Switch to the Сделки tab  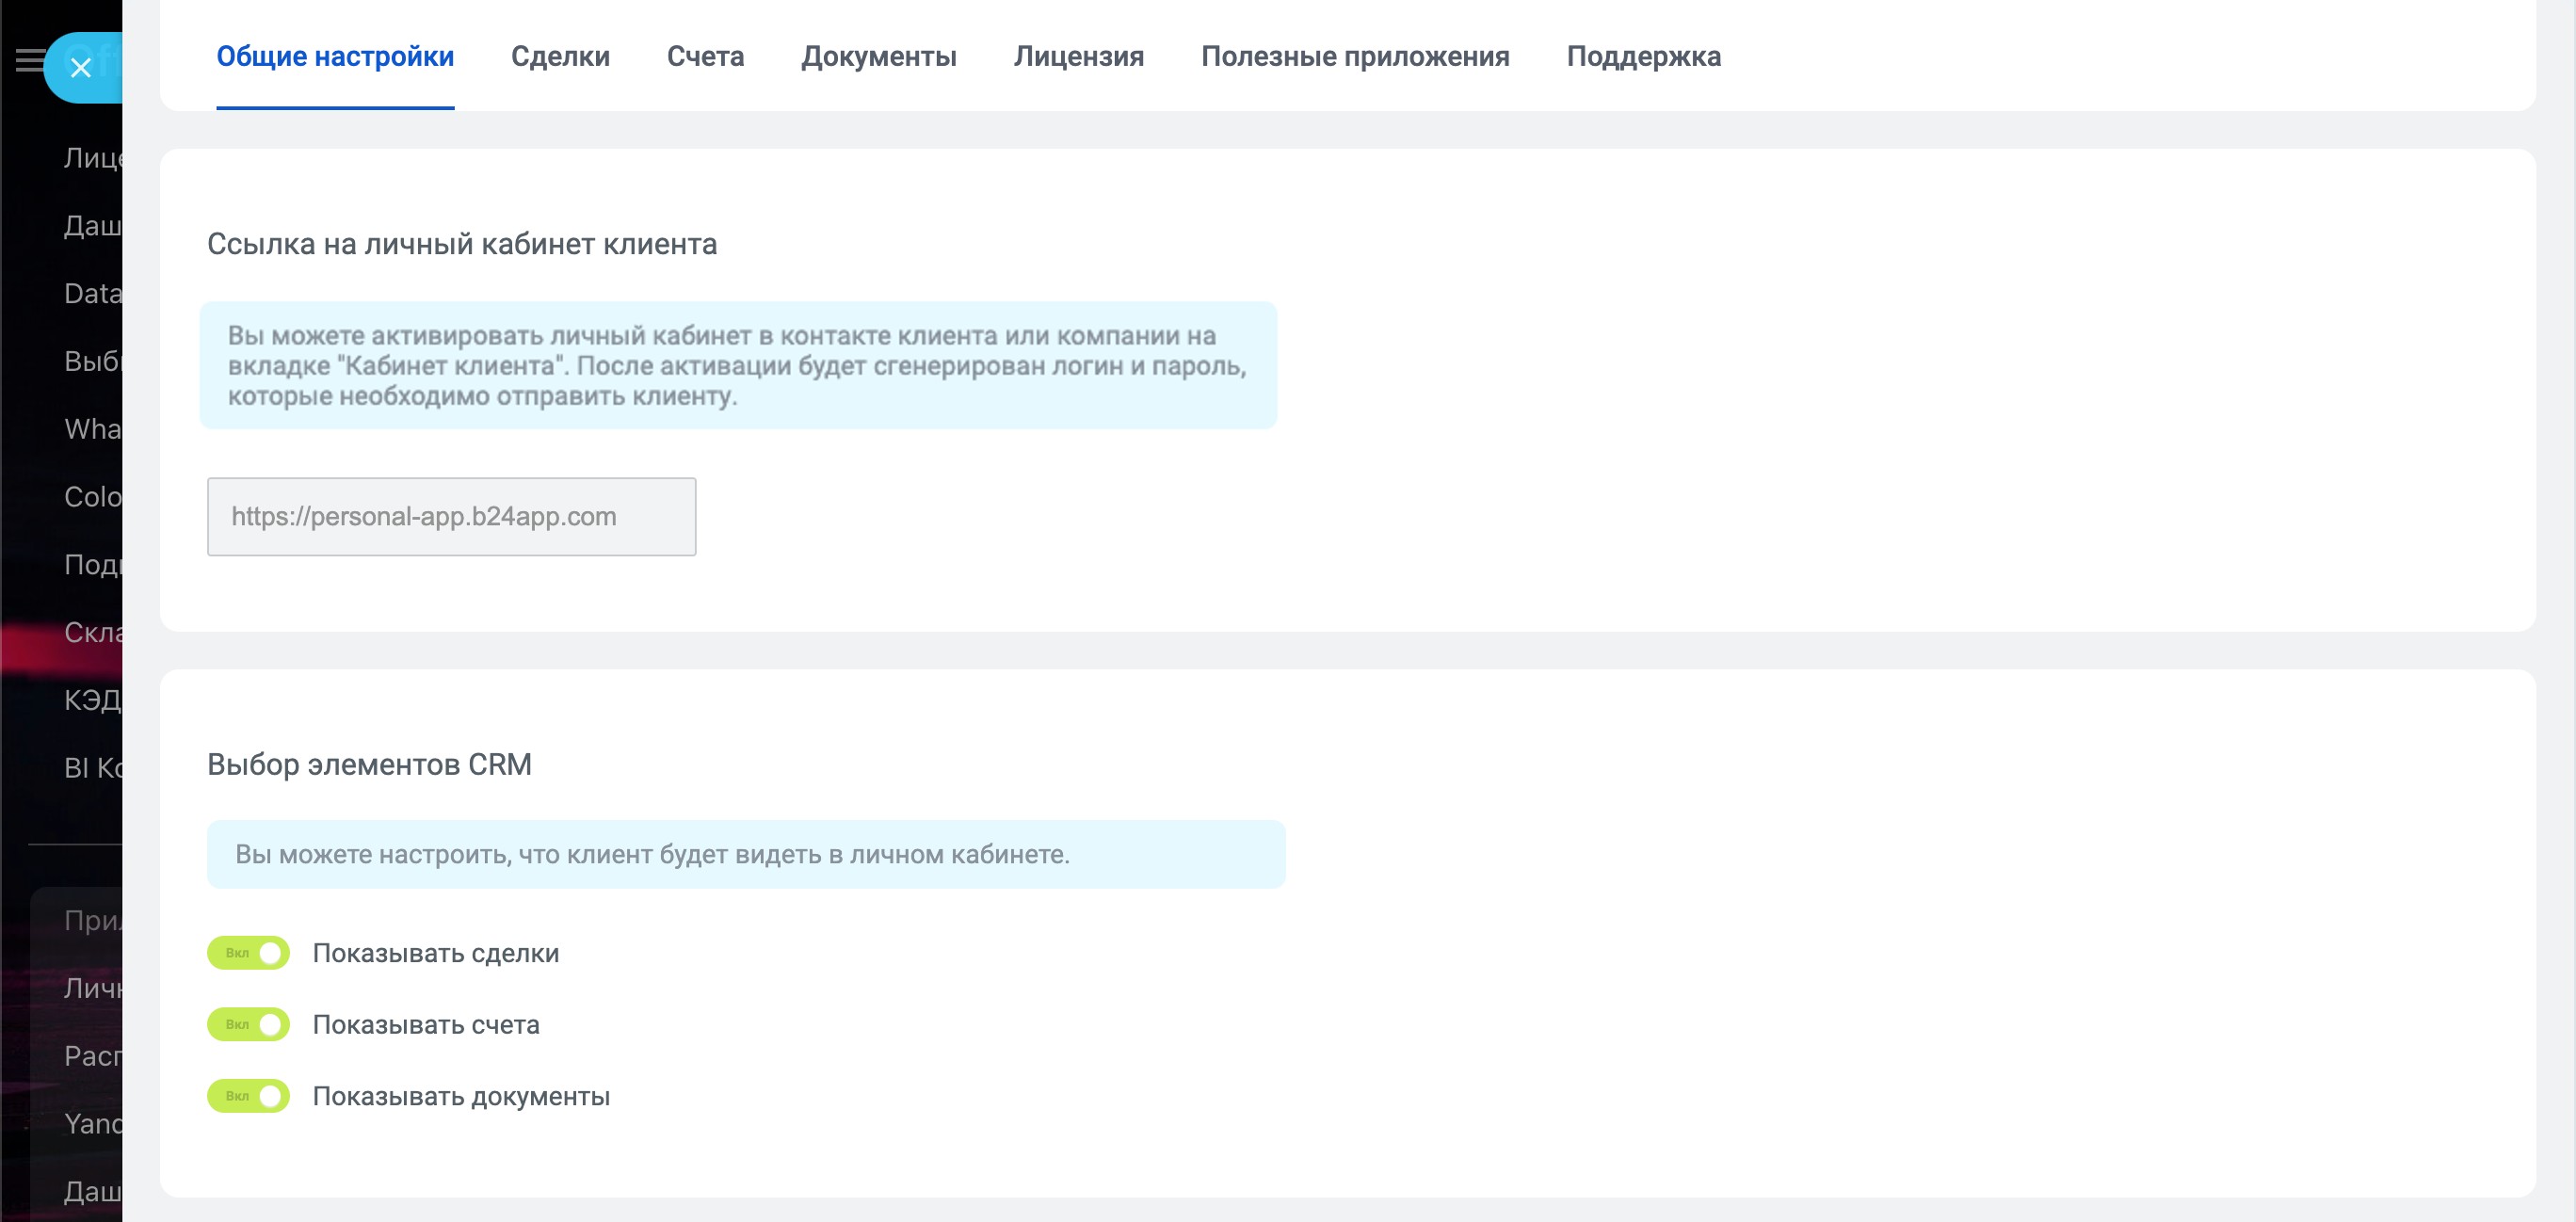pos(560,56)
